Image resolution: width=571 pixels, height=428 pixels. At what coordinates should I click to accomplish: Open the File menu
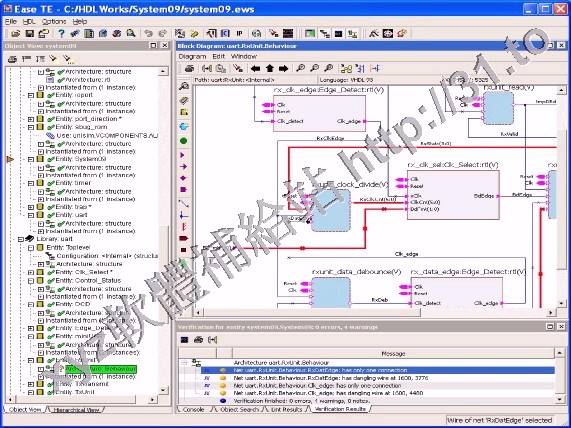pyautogui.click(x=11, y=21)
